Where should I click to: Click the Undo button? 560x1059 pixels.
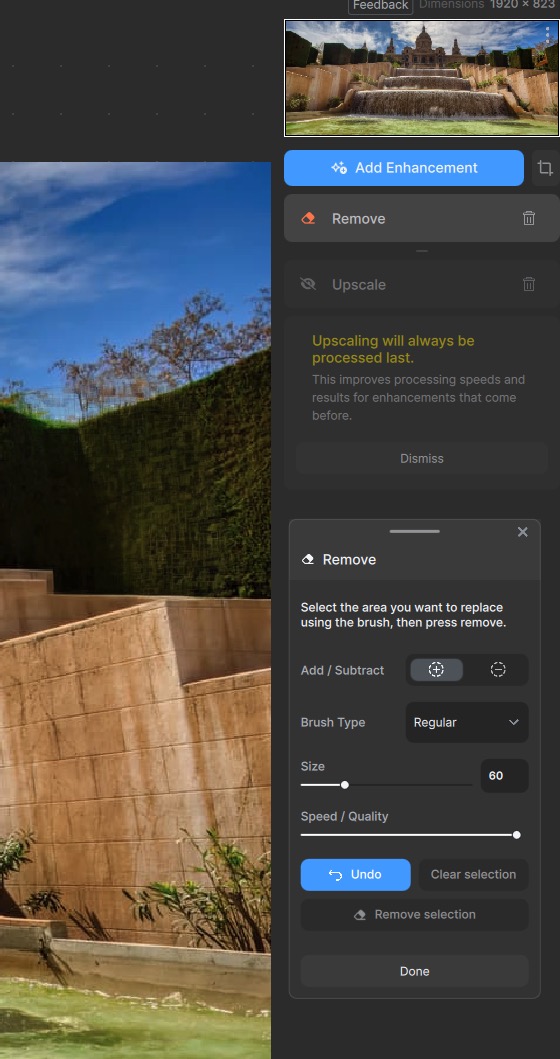click(x=355, y=875)
